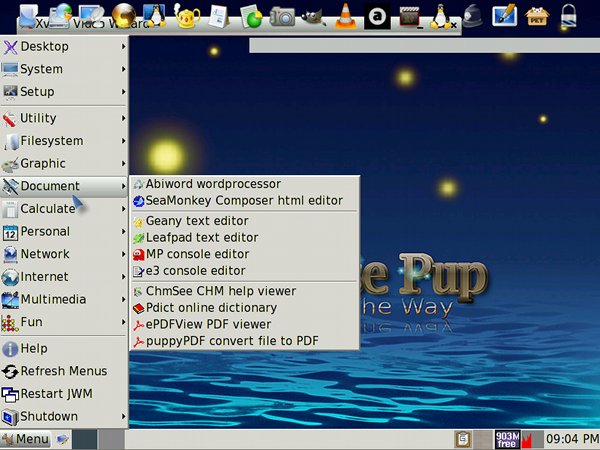Click the penguin icon with blue background
The height and width of the screenshot is (450, 600).
(x=155, y=15)
